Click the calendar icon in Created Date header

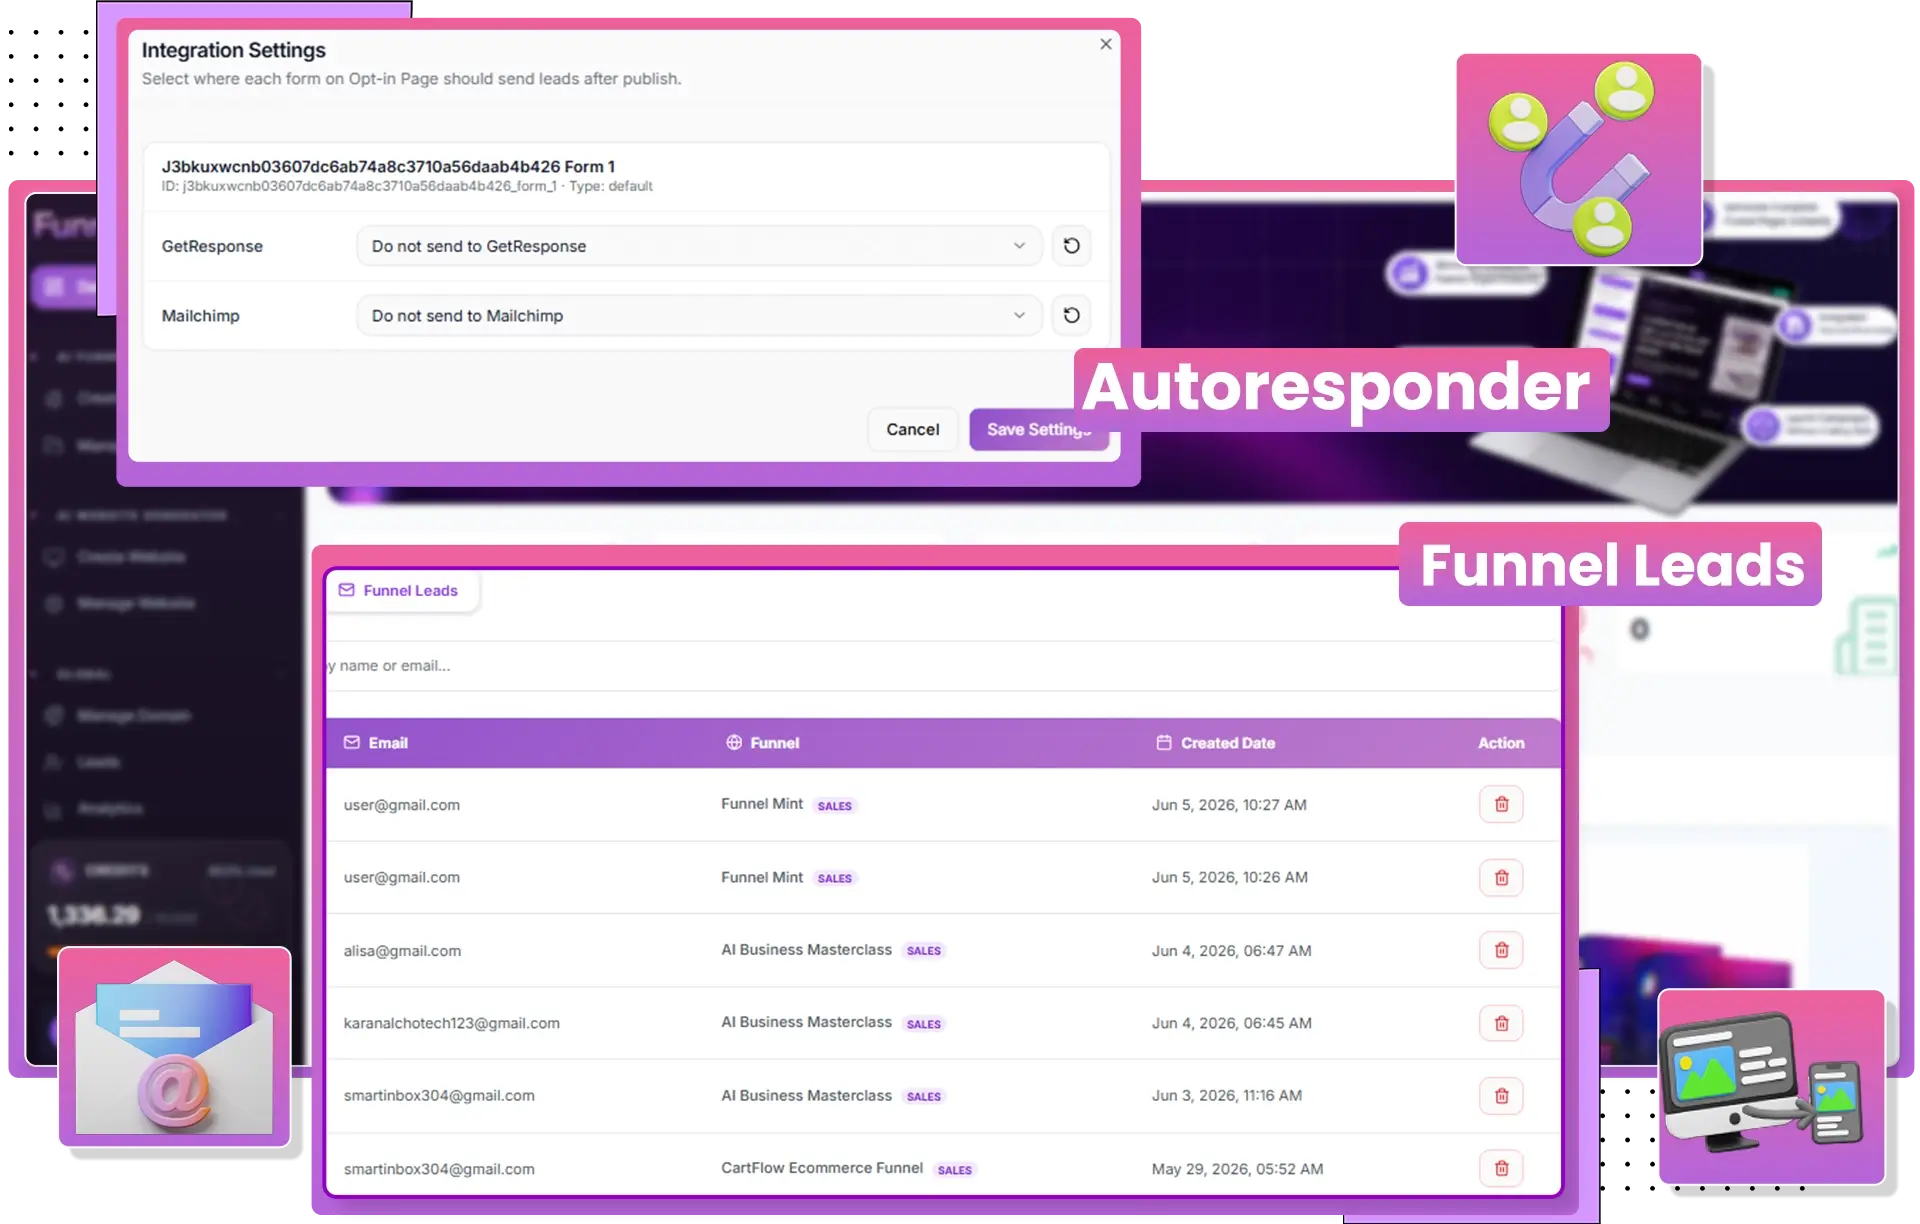1163,743
